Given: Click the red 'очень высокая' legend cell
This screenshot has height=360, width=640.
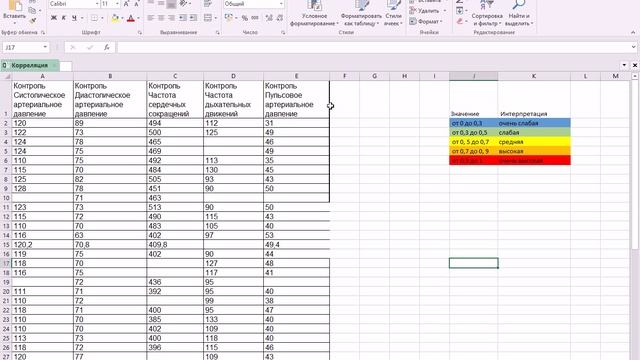Looking at the screenshot, I should point(534,160).
